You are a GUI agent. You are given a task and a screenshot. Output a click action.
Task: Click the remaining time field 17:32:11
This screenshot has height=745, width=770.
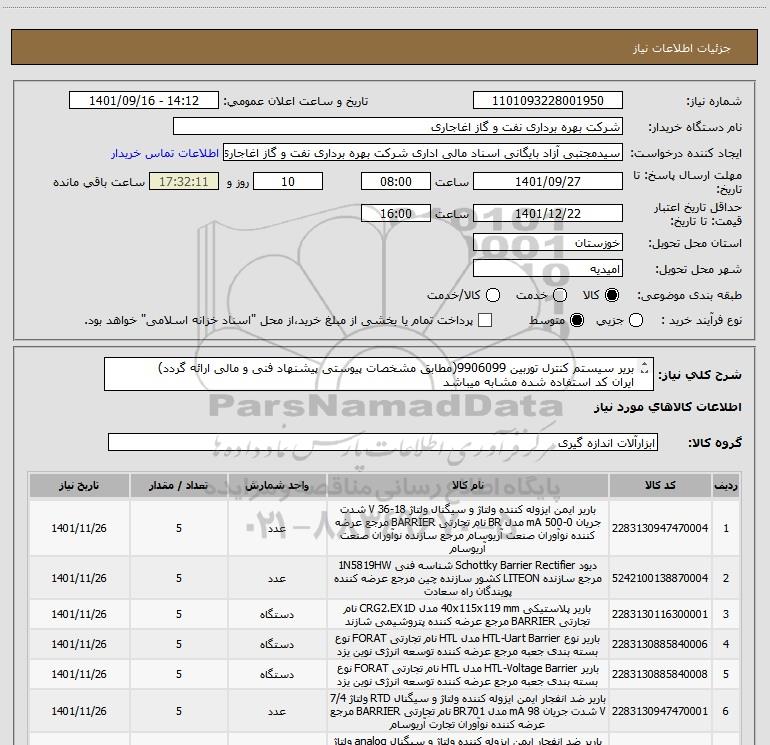tap(184, 181)
